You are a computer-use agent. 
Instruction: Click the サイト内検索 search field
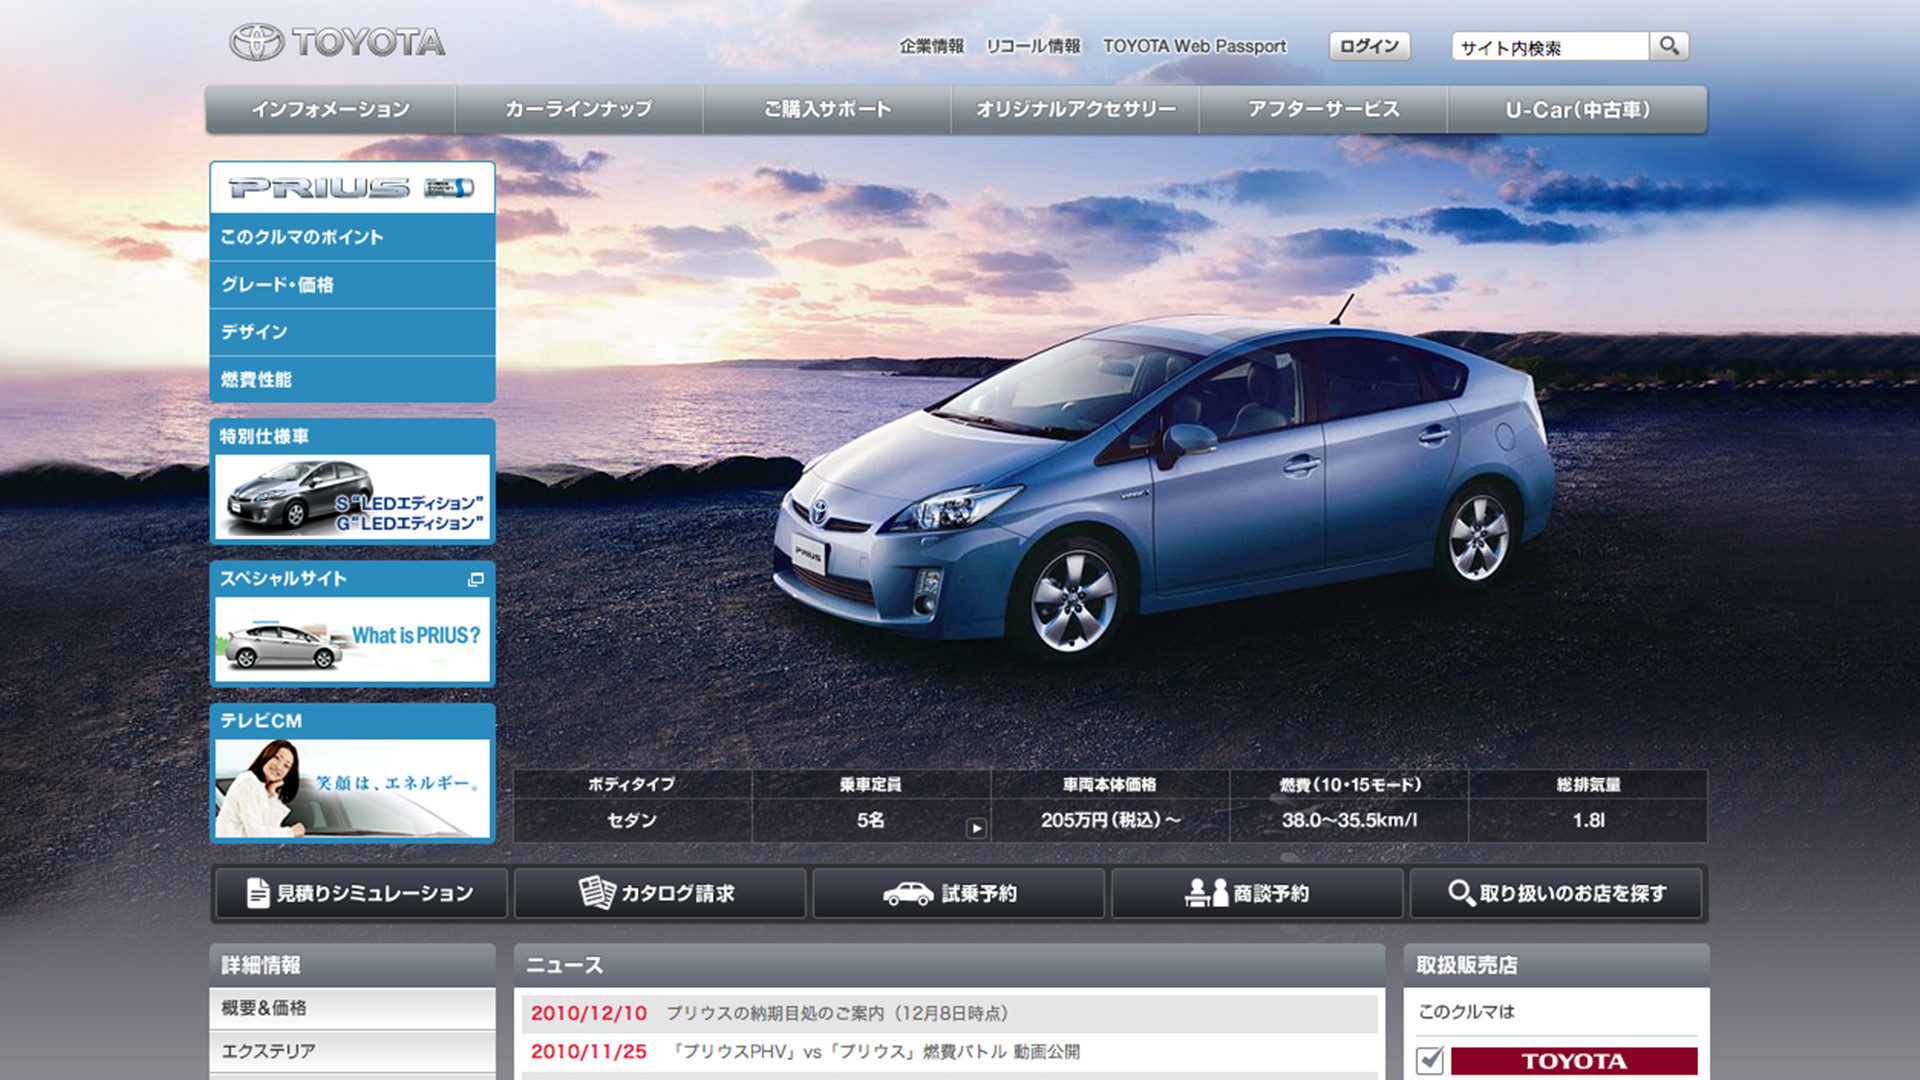[1550, 46]
